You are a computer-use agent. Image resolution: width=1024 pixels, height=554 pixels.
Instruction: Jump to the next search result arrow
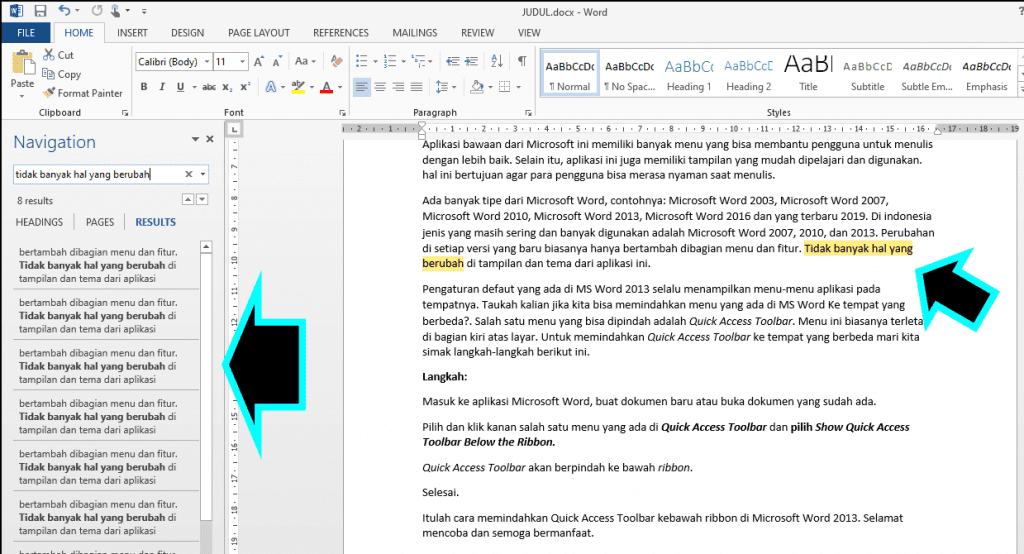203,200
